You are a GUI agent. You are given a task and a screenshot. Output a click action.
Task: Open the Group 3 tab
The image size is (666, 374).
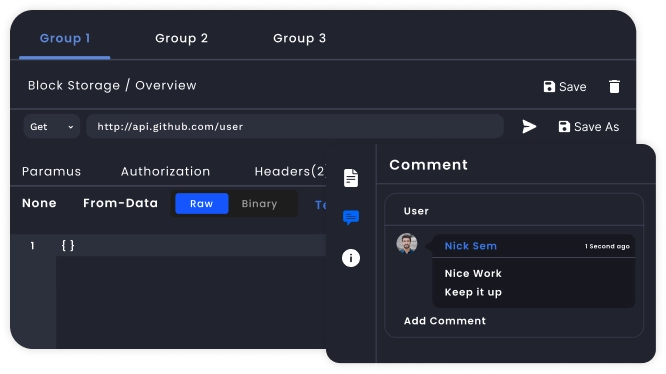pos(299,38)
